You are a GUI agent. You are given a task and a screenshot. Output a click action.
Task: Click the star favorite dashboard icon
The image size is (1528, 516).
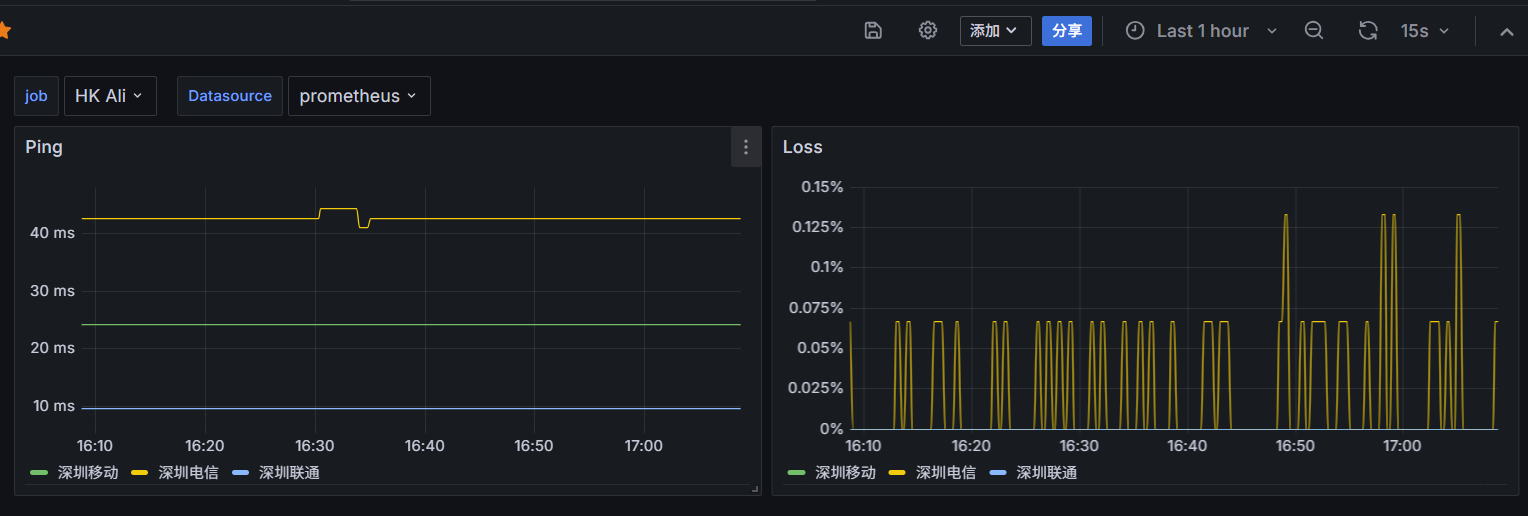pos(4,31)
